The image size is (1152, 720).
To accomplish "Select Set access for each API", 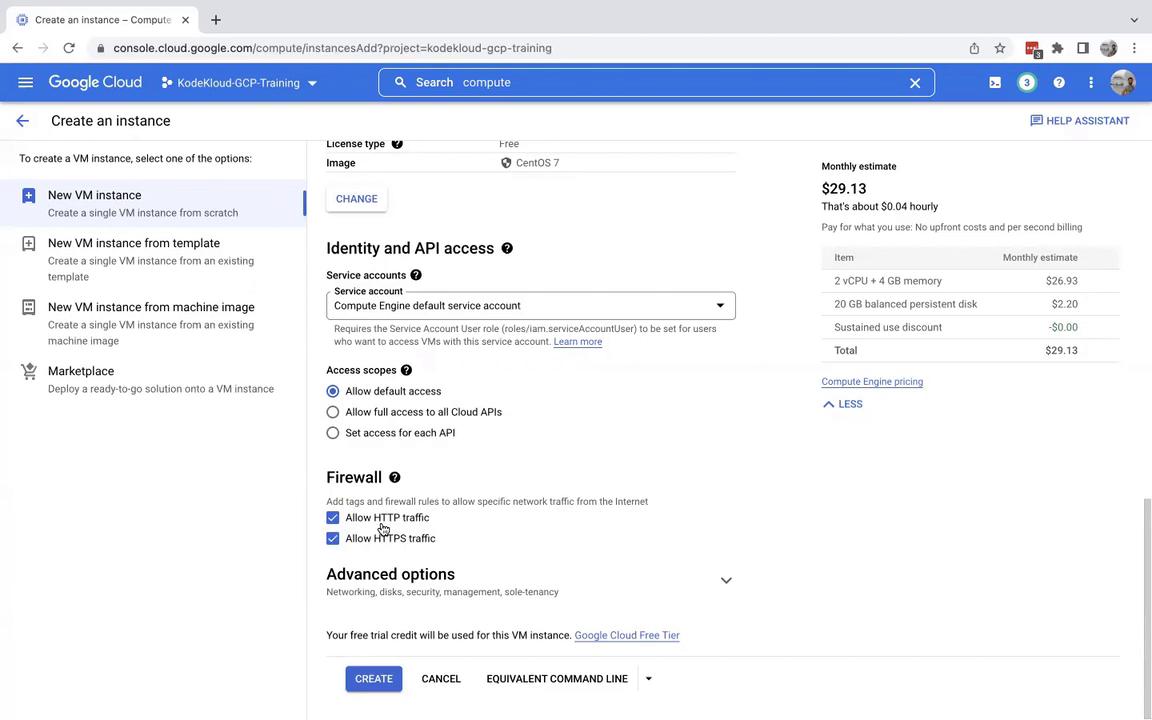I will [x=333, y=433].
